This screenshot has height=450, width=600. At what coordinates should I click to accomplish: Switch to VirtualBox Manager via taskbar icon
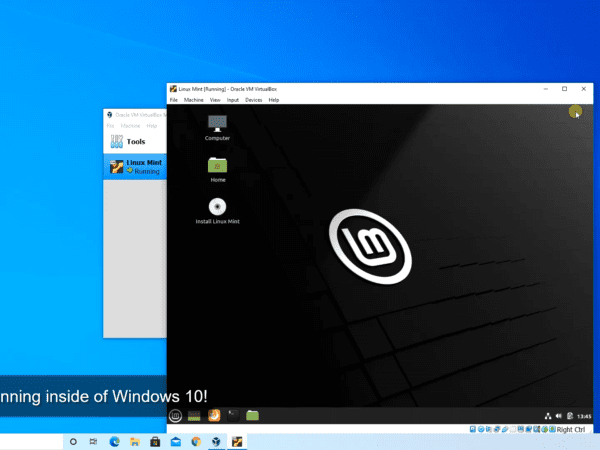coord(216,442)
